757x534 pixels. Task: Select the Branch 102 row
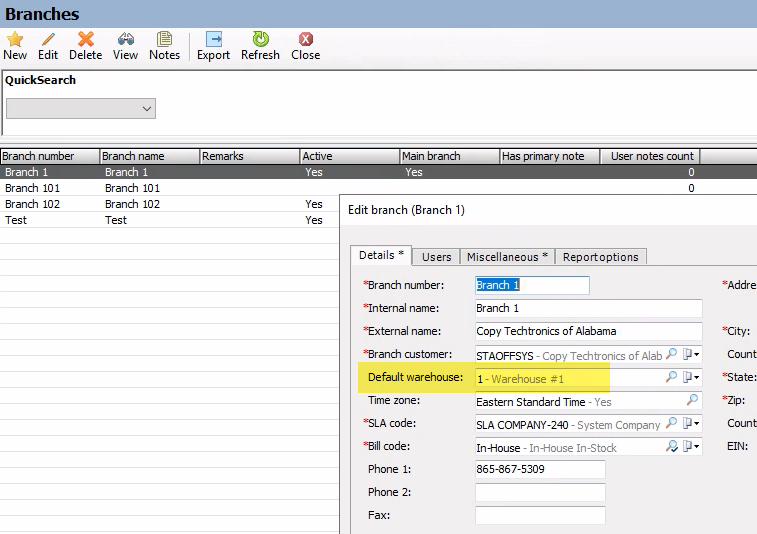[169, 204]
